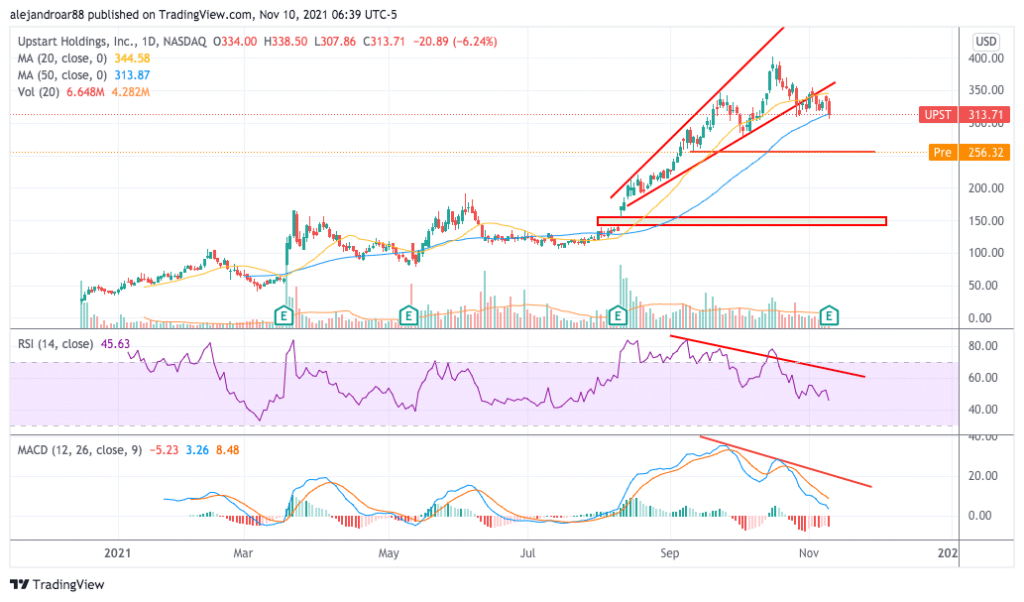The width and height of the screenshot is (1024, 602).
Task: Click the 256.32 pre-market price label
Action: tap(985, 152)
